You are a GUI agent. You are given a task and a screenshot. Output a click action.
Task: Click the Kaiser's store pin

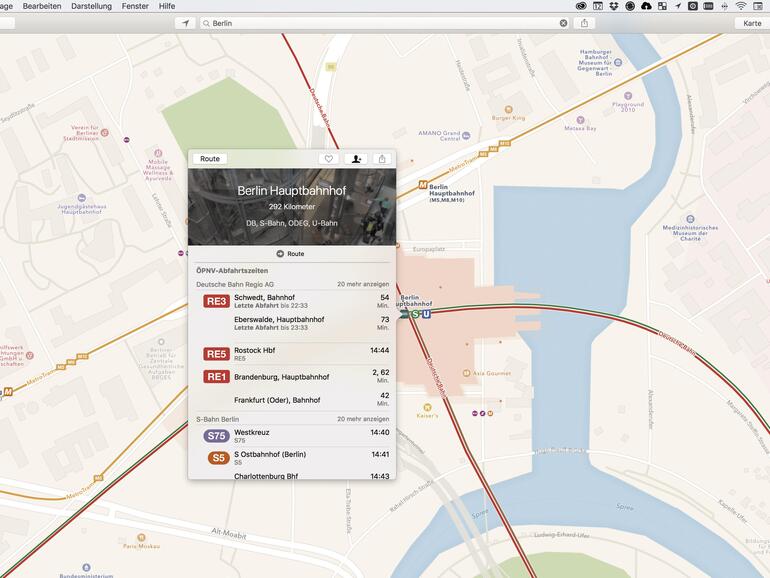tap(427, 407)
